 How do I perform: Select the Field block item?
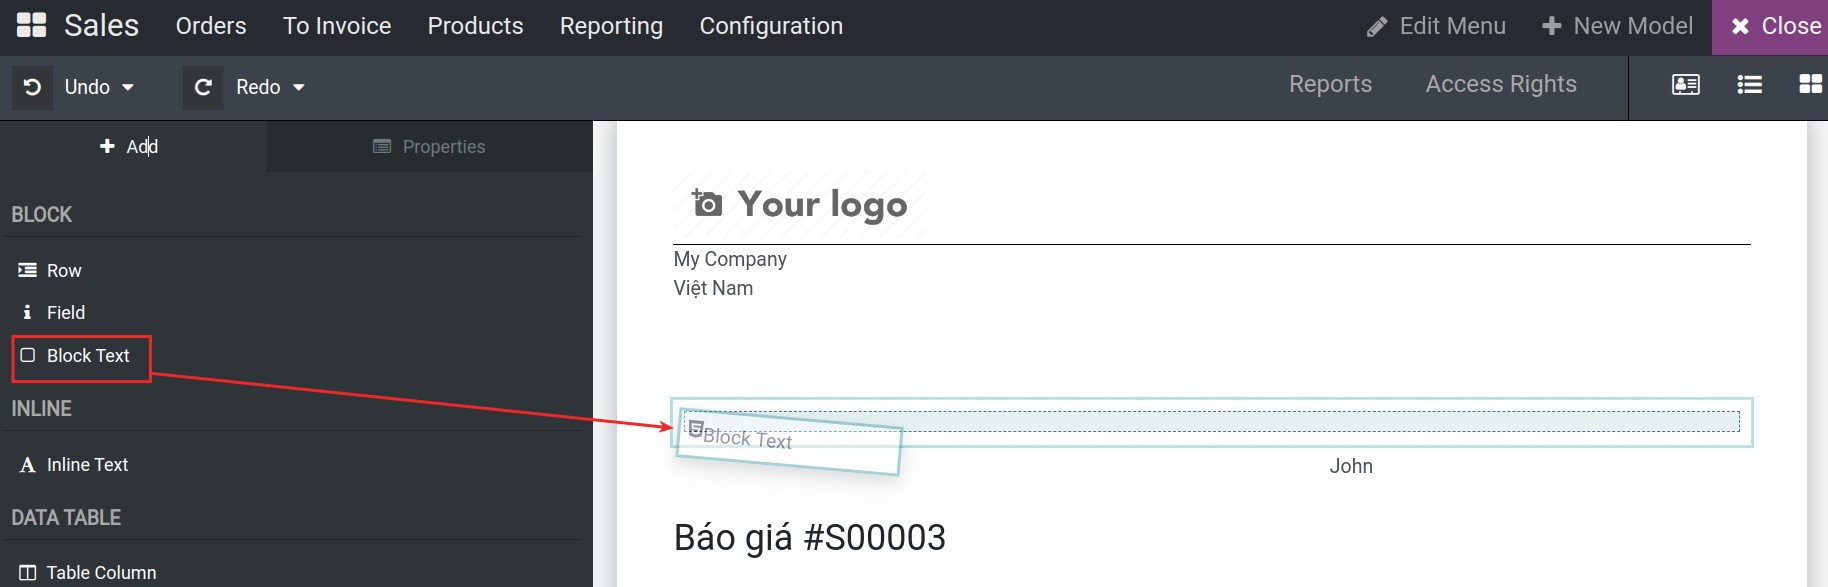pyautogui.click(x=54, y=312)
